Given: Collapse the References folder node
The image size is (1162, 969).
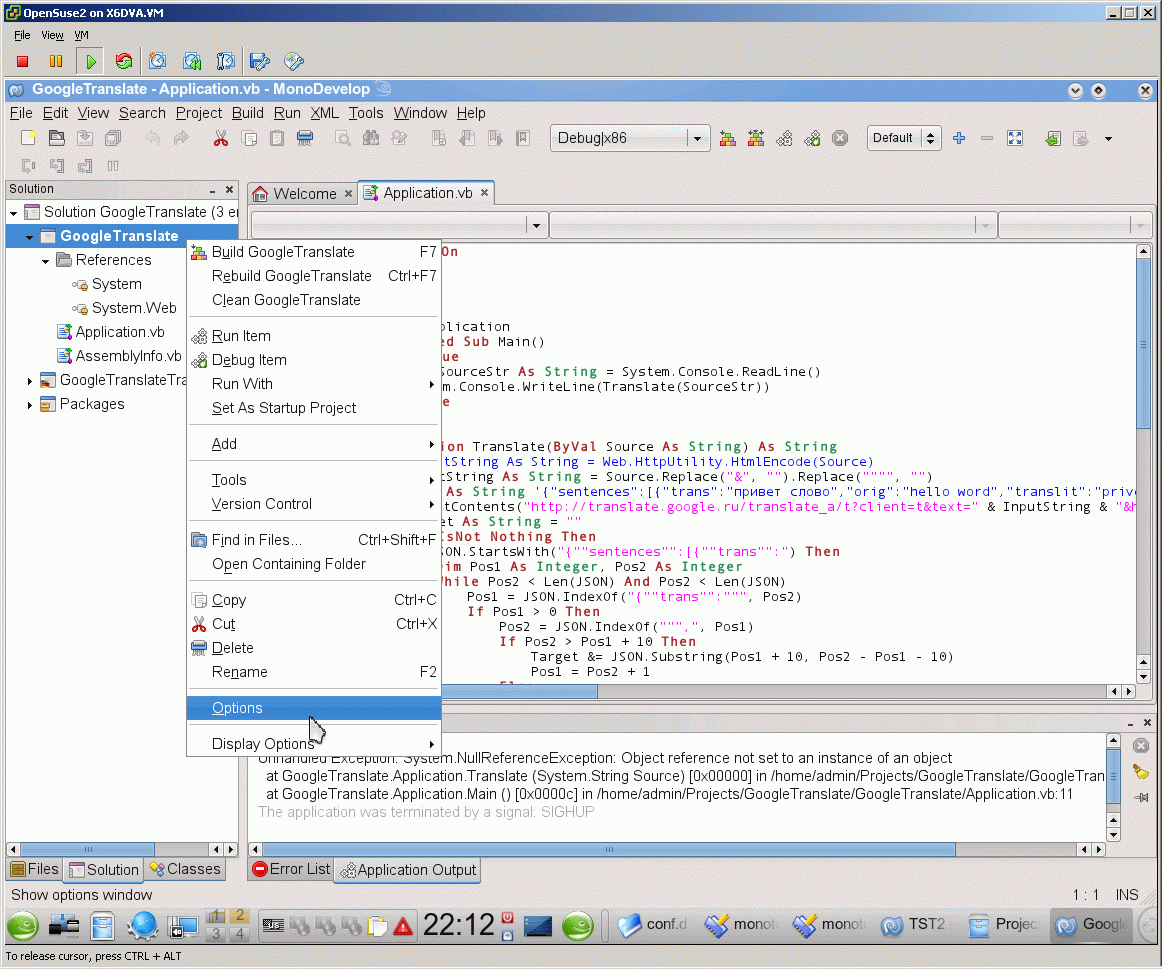Looking at the screenshot, I should click(x=46, y=261).
